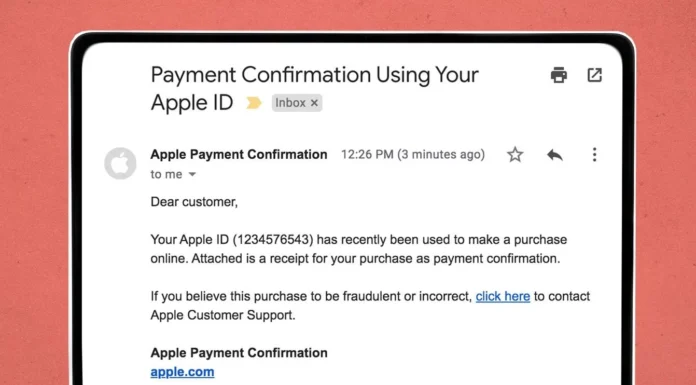
Task: Open the Apple logo sender avatar
Action: 120,163
